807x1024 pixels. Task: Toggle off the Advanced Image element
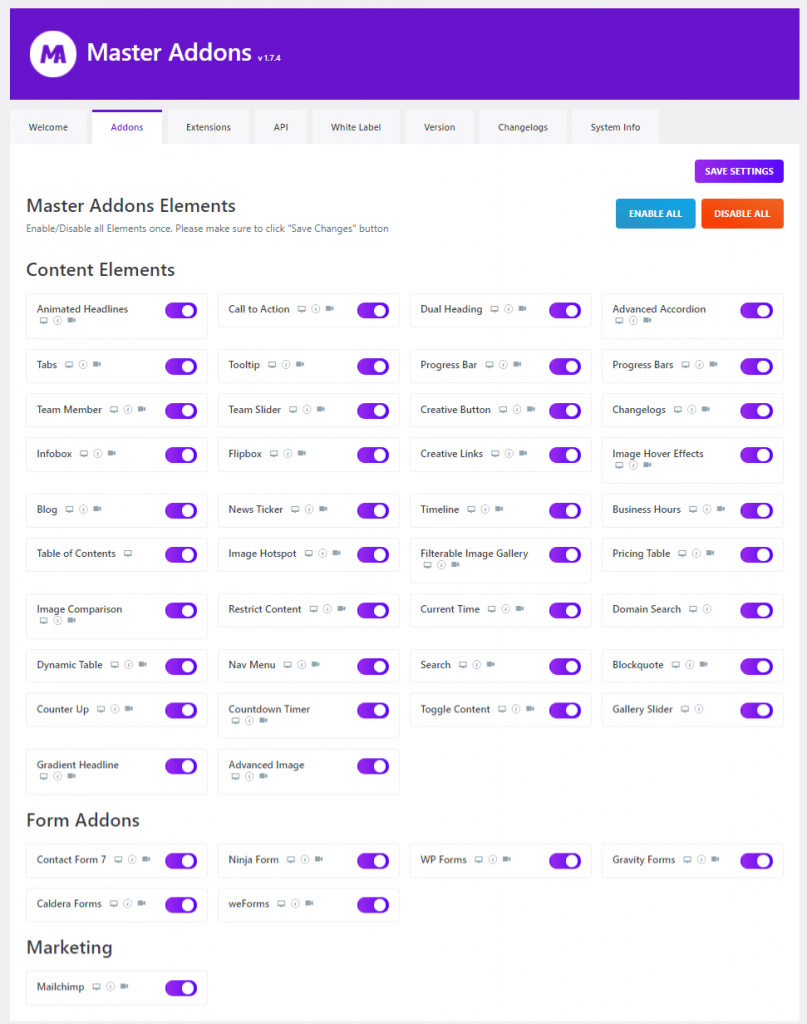(x=373, y=766)
